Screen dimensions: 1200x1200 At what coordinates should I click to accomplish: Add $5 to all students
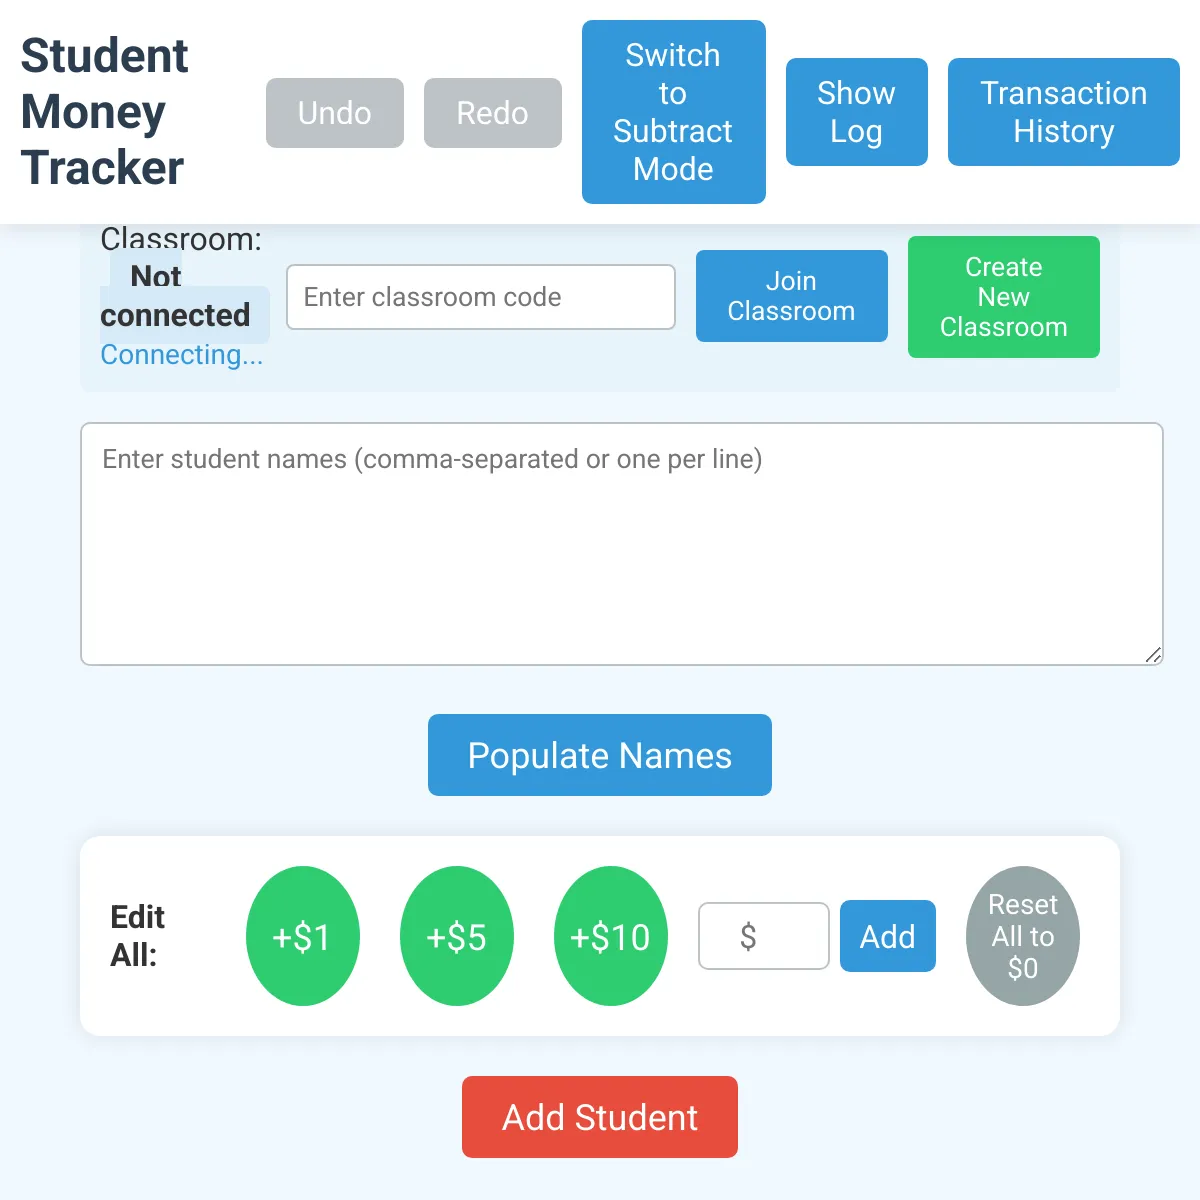tap(457, 936)
